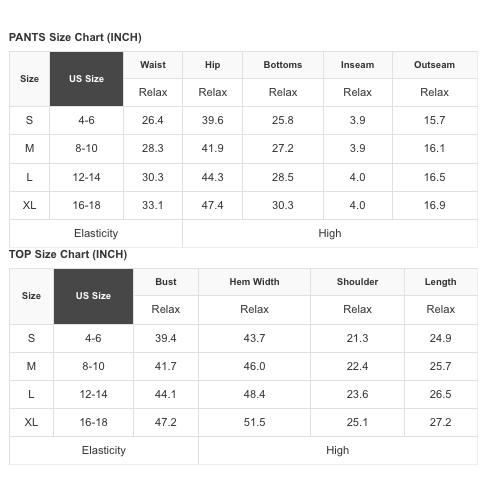Click the Outseam column header
Viewport: 503px width, 503px height.
point(434,65)
